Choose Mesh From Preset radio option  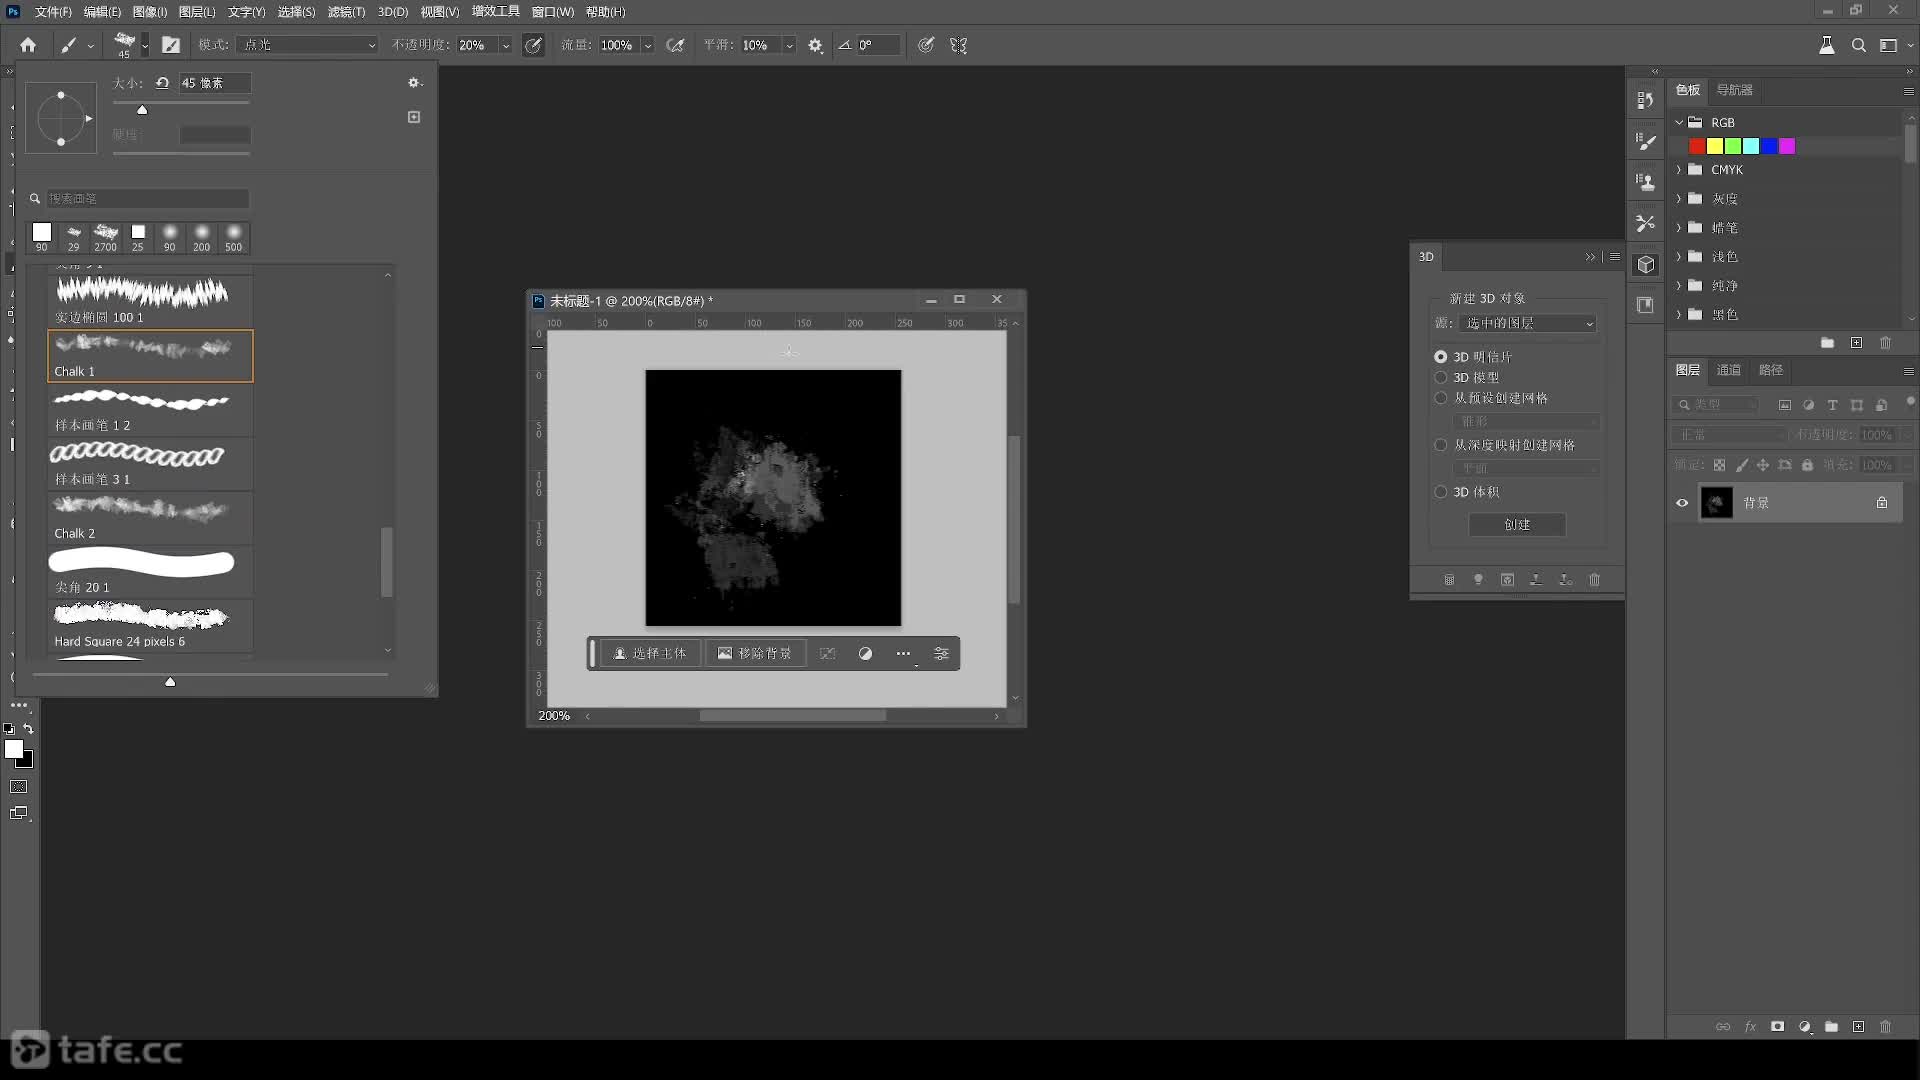point(1440,398)
